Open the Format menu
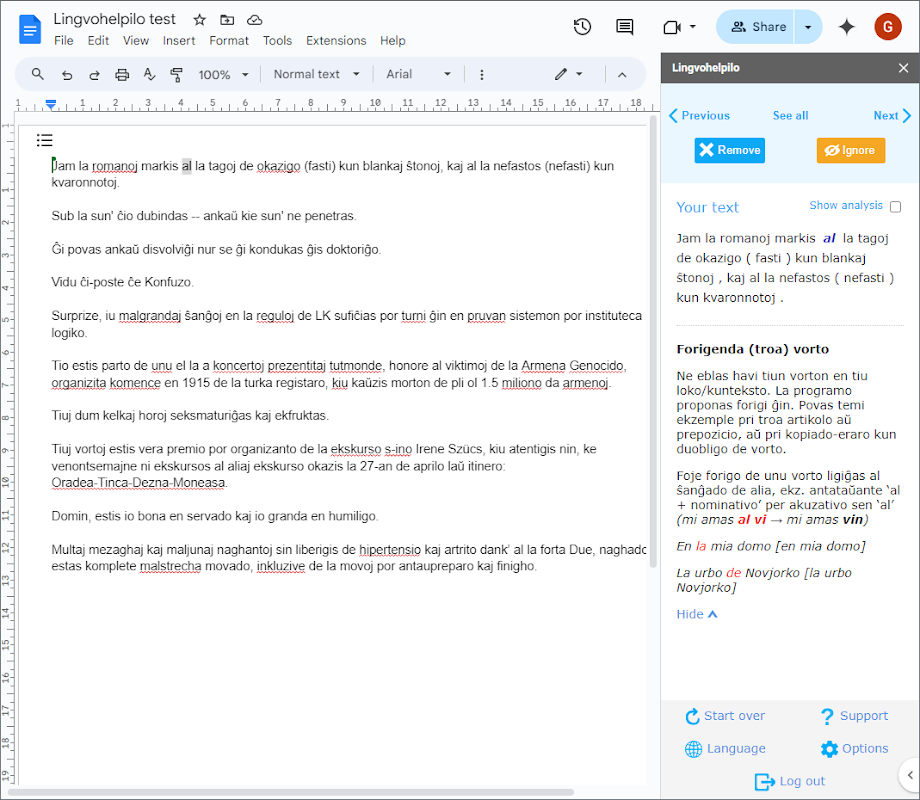 [x=229, y=40]
